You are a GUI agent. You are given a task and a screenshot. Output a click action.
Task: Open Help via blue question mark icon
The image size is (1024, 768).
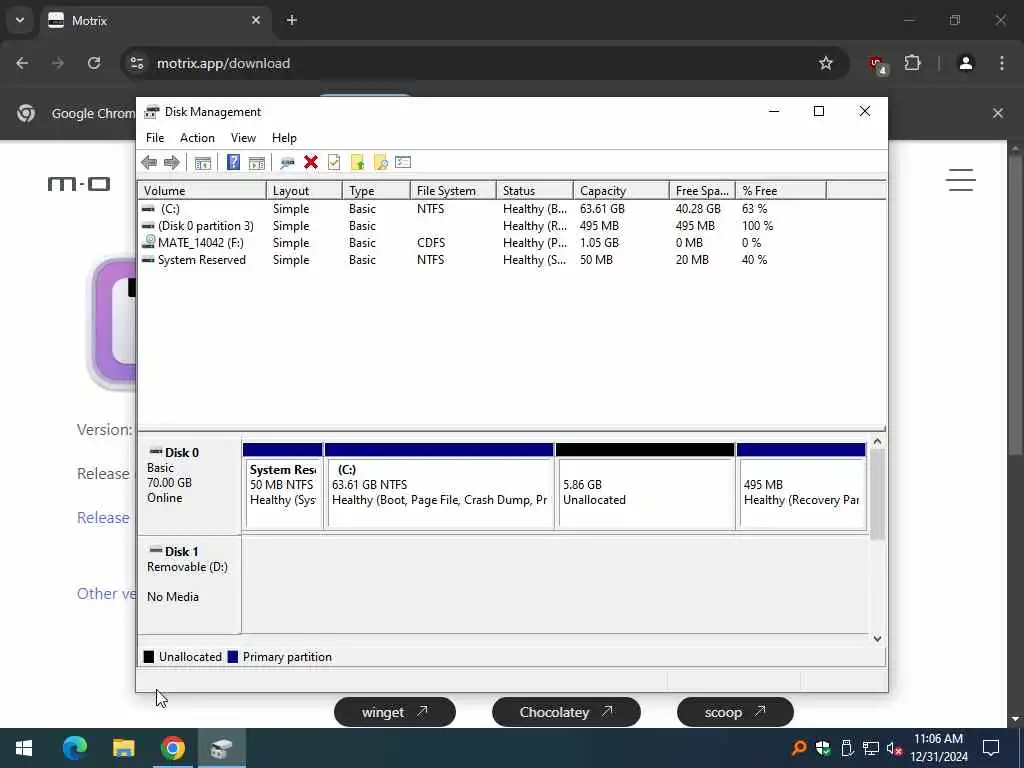click(x=233, y=163)
